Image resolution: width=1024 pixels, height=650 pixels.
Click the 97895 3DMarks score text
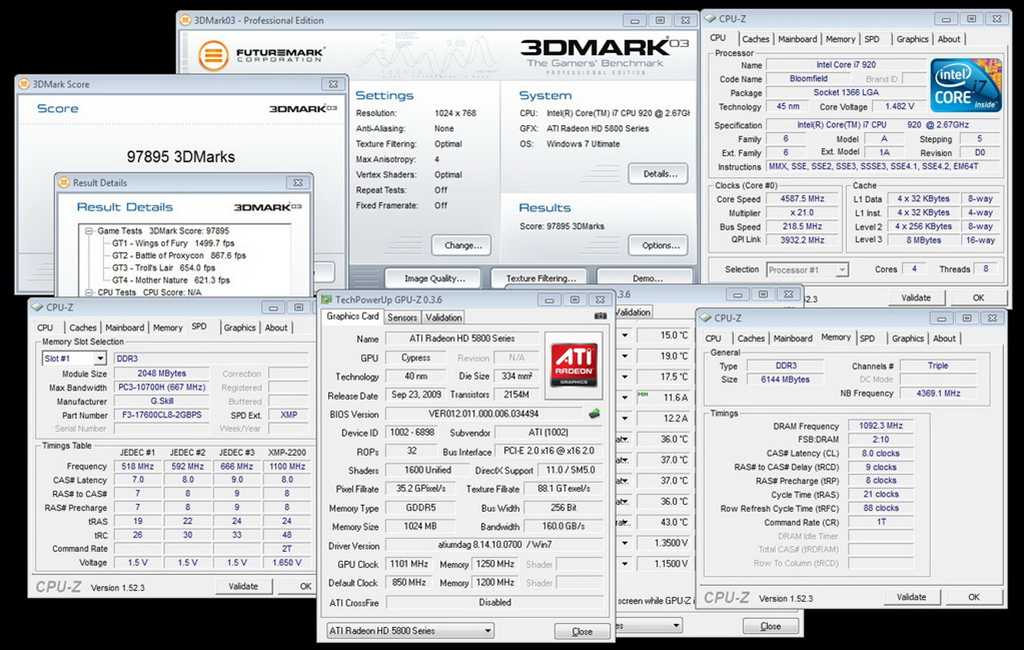coord(181,157)
